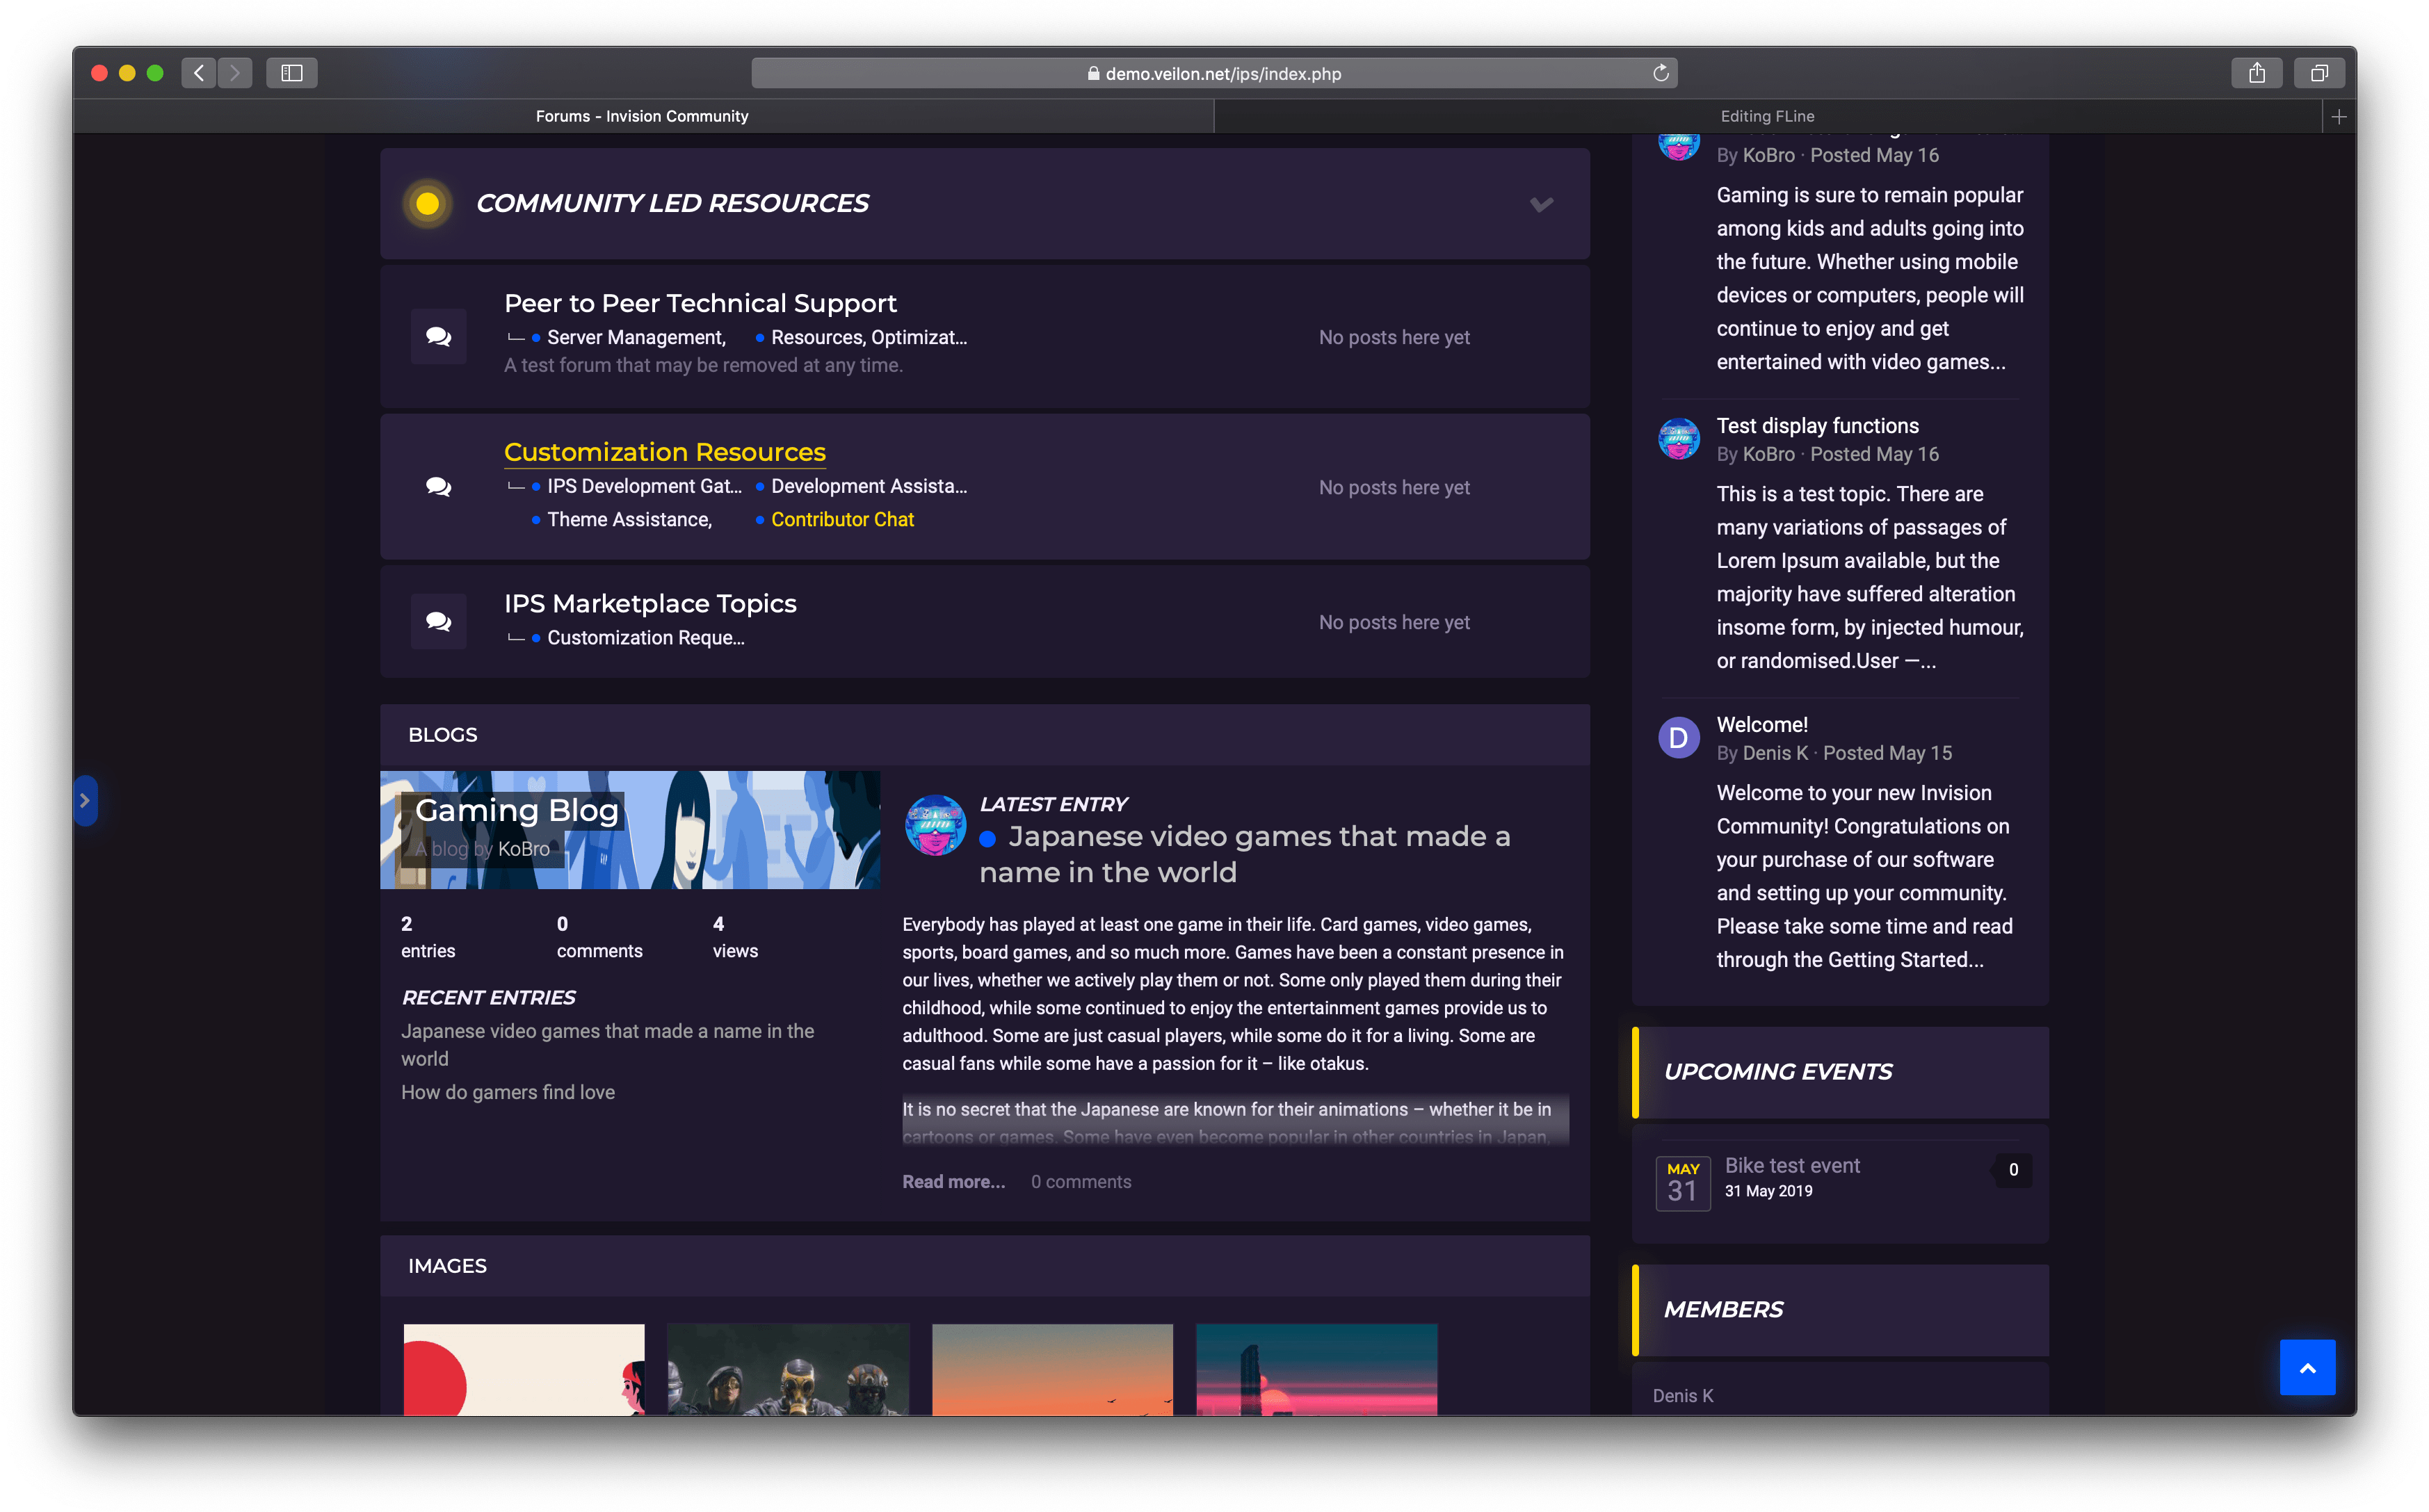Show all tabs overview icon

coord(2319,73)
